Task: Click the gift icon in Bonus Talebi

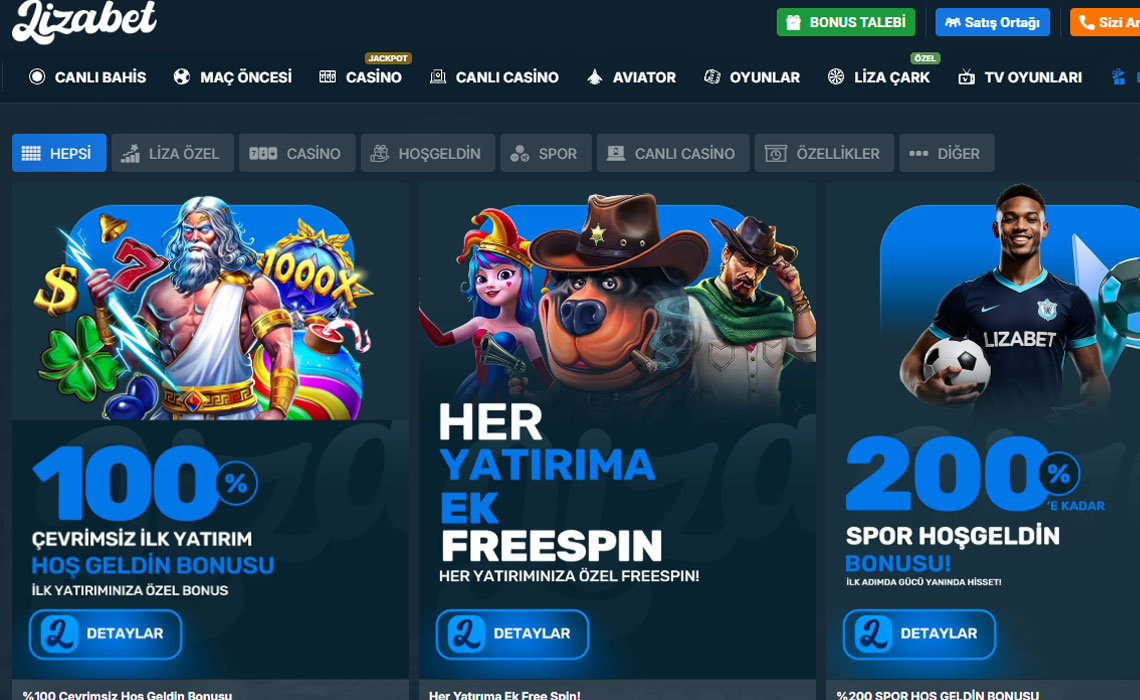Action: pos(794,23)
